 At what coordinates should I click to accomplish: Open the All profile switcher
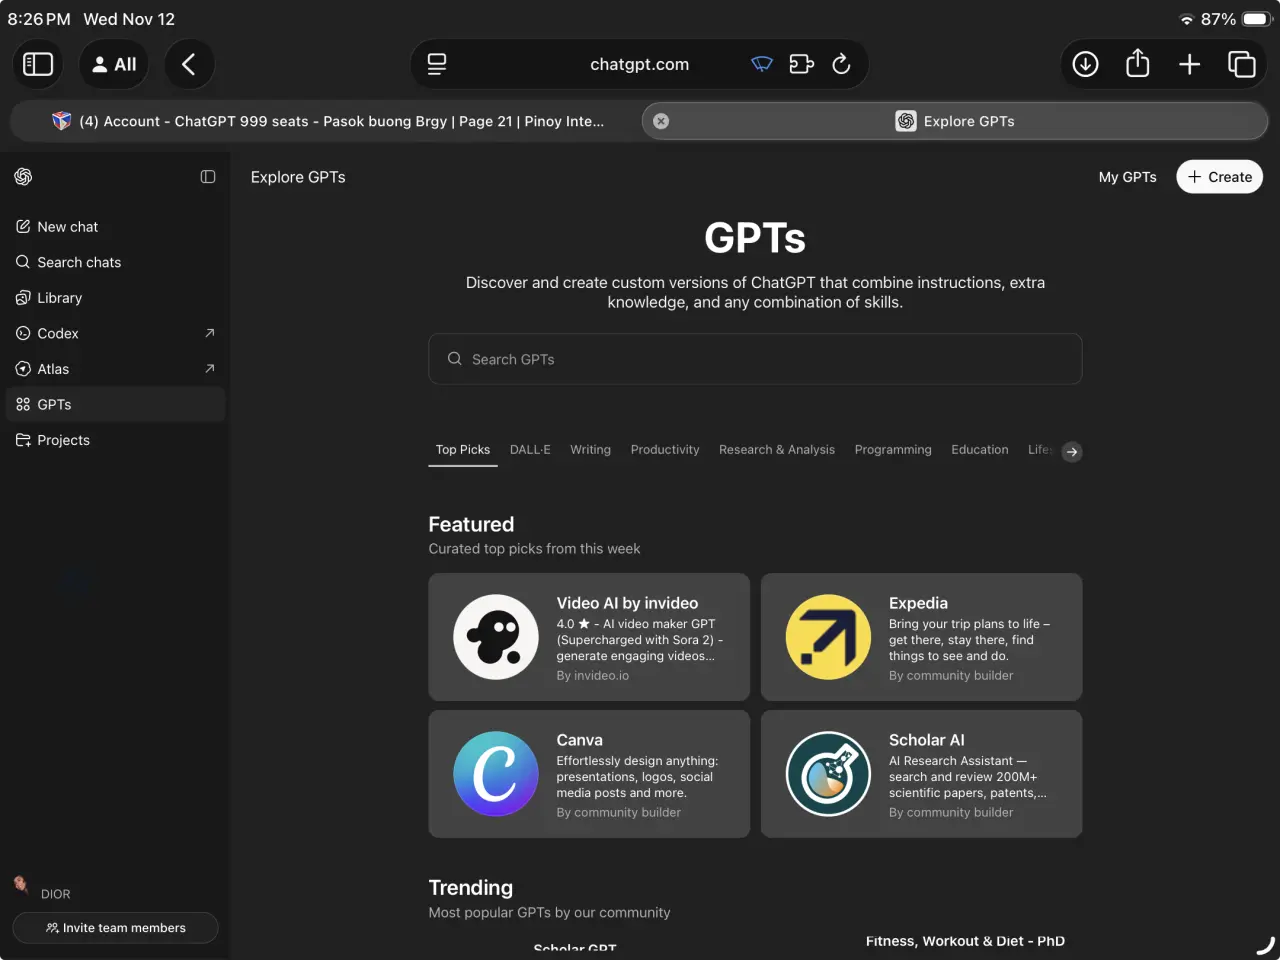tap(114, 64)
